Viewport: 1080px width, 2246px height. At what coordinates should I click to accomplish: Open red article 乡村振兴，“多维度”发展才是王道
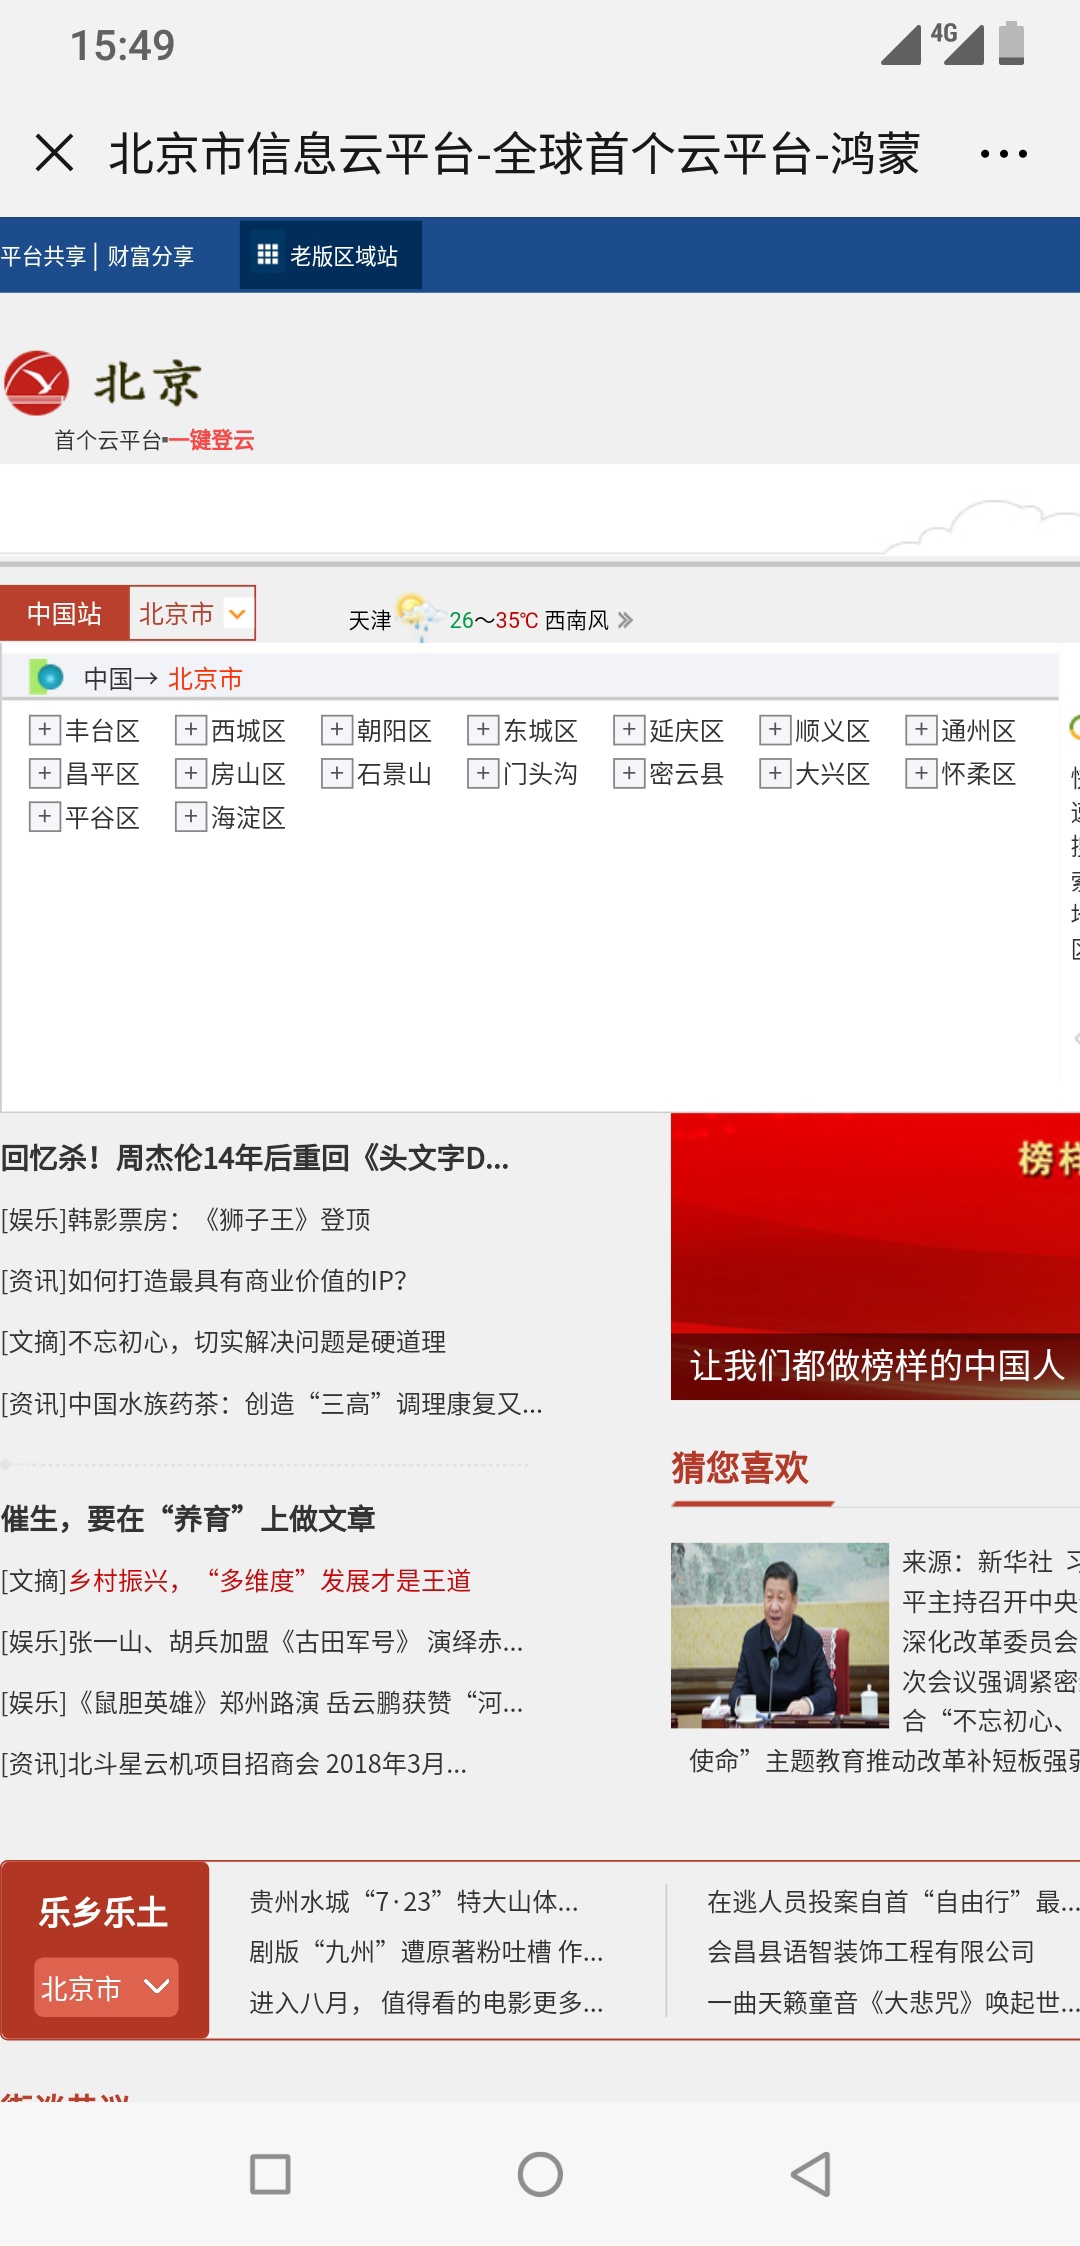click(269, 1580)
